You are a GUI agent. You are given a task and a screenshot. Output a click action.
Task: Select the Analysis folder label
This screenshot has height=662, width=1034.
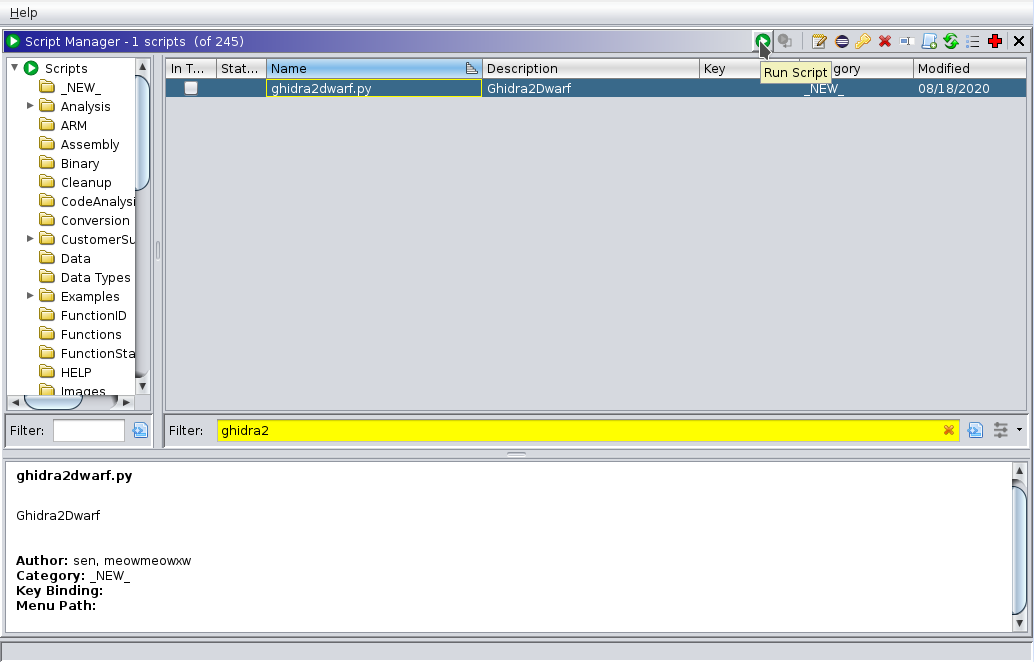(86, 107)
